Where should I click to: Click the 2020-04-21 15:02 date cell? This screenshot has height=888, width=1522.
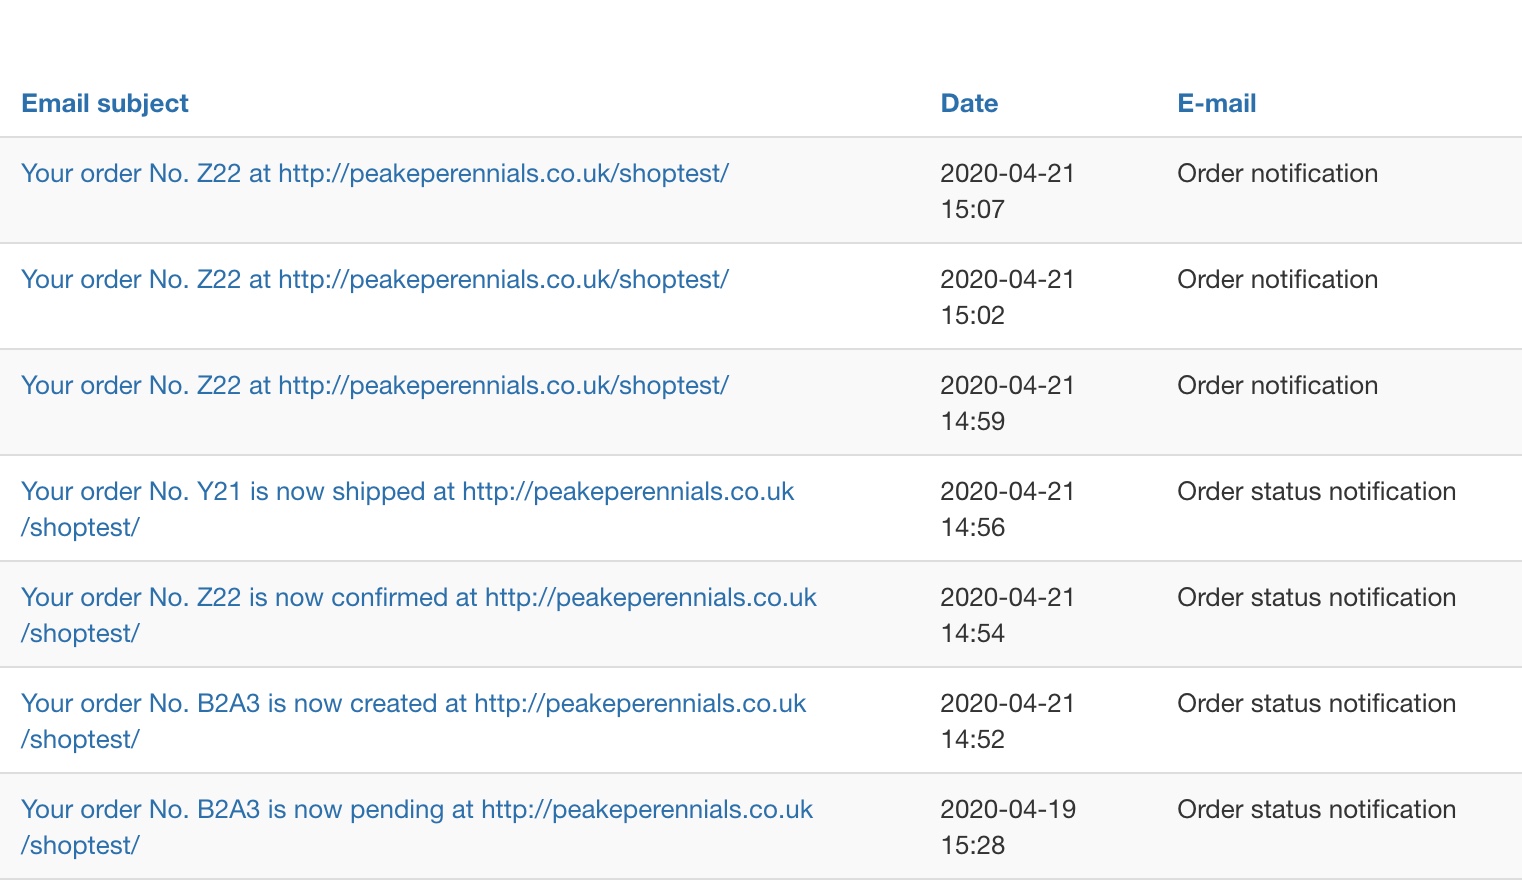[1007, 297]
